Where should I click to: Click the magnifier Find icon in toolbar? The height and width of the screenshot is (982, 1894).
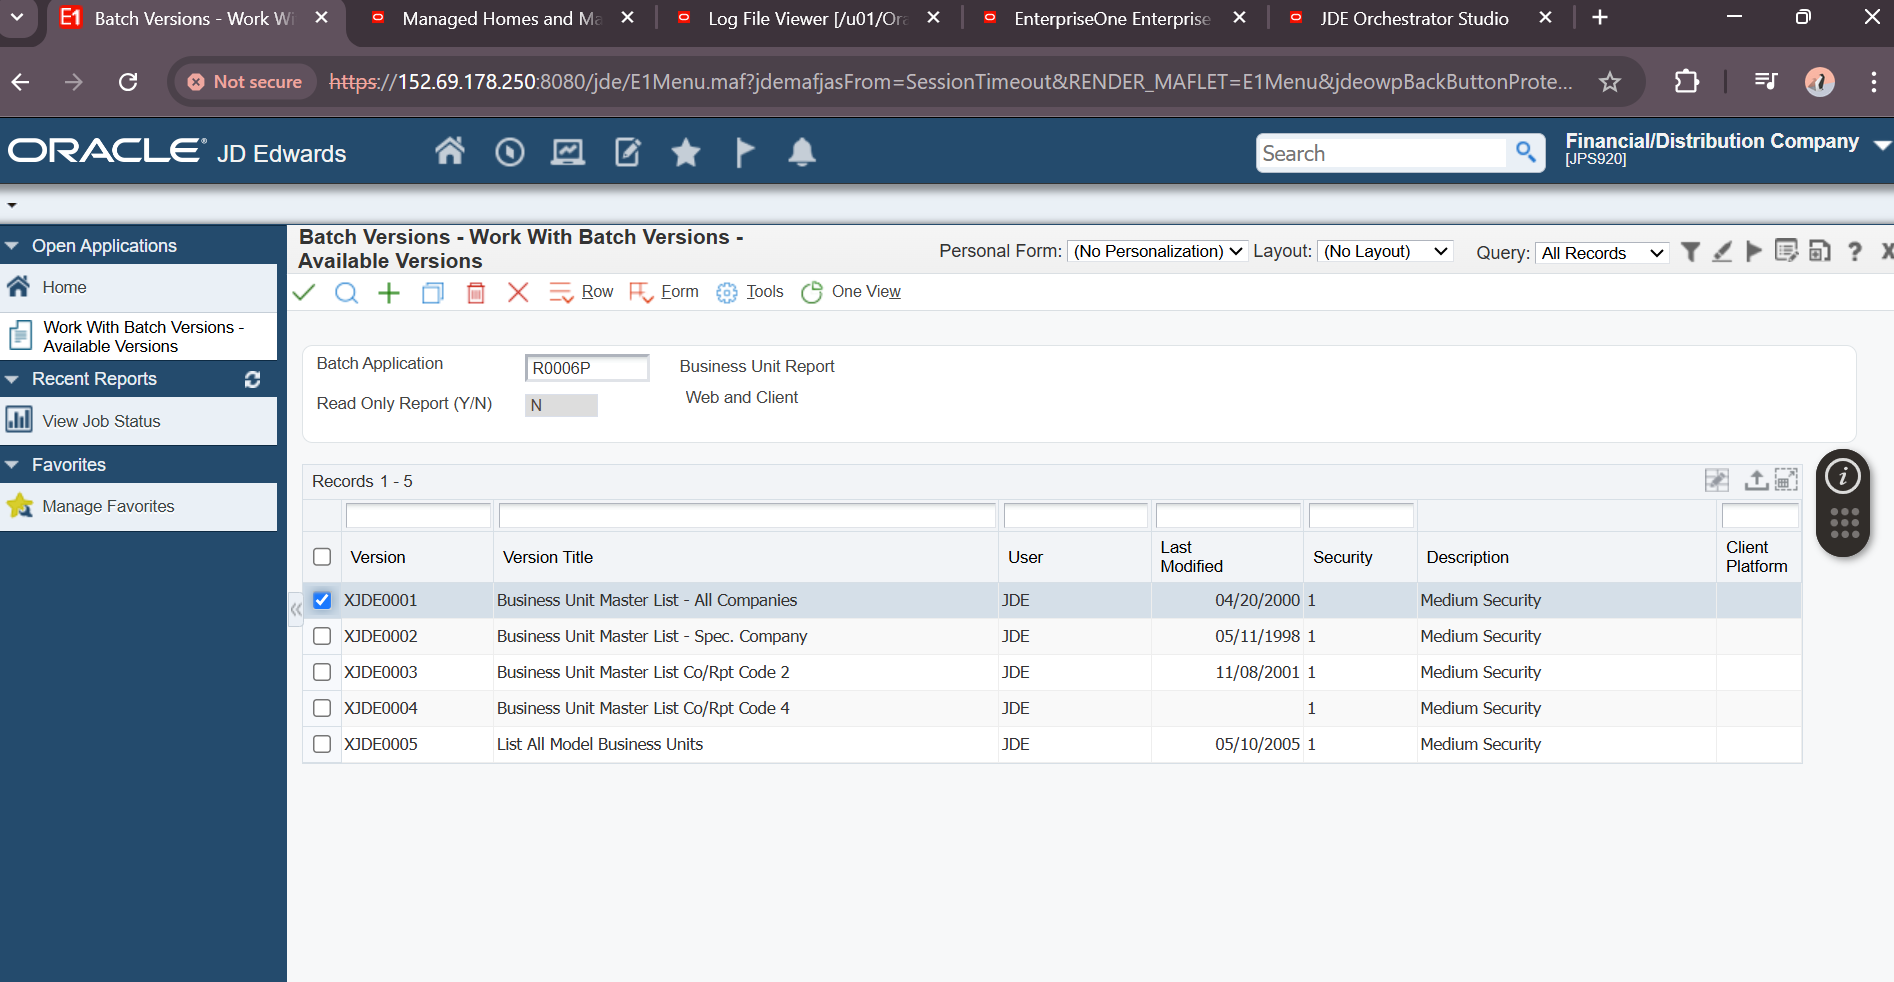(x=346, y=292)
